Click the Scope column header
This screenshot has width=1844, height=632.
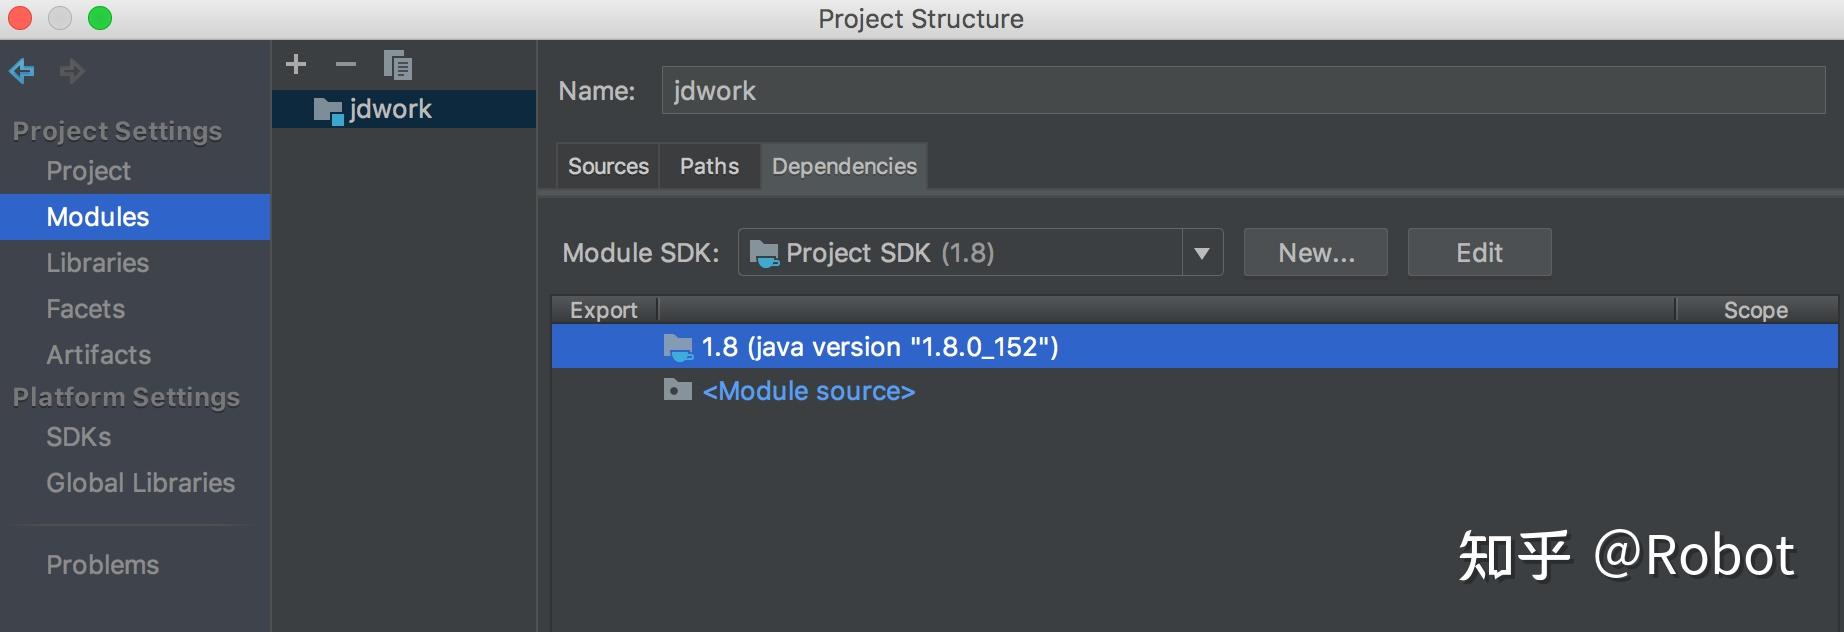[x=1755, y=310]
